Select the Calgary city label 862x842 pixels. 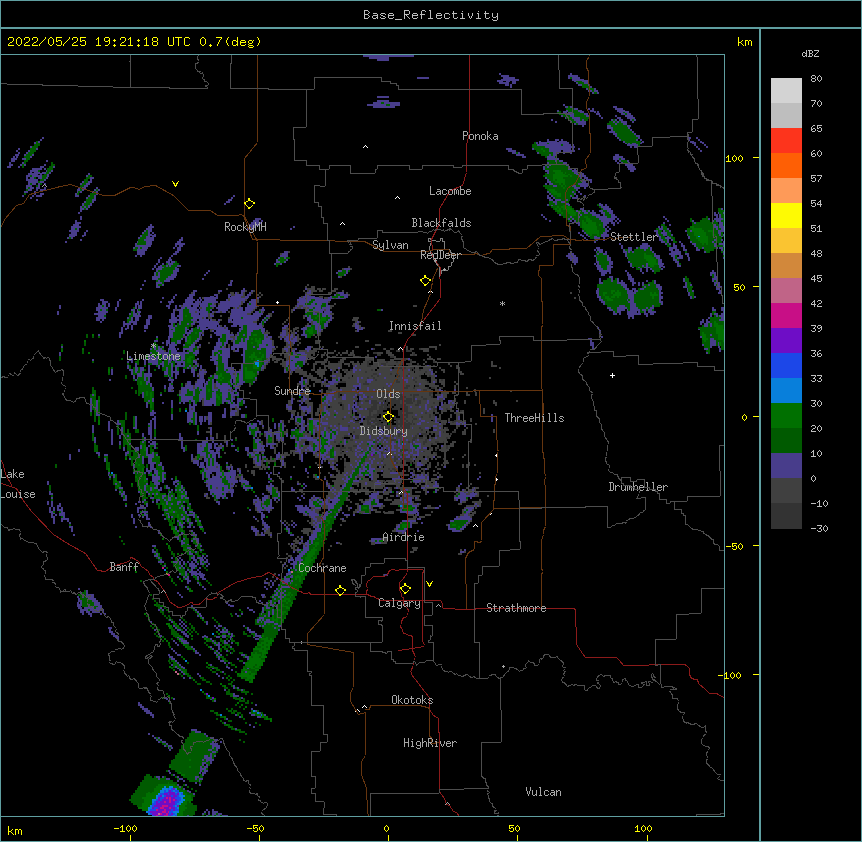click(399, 603)
